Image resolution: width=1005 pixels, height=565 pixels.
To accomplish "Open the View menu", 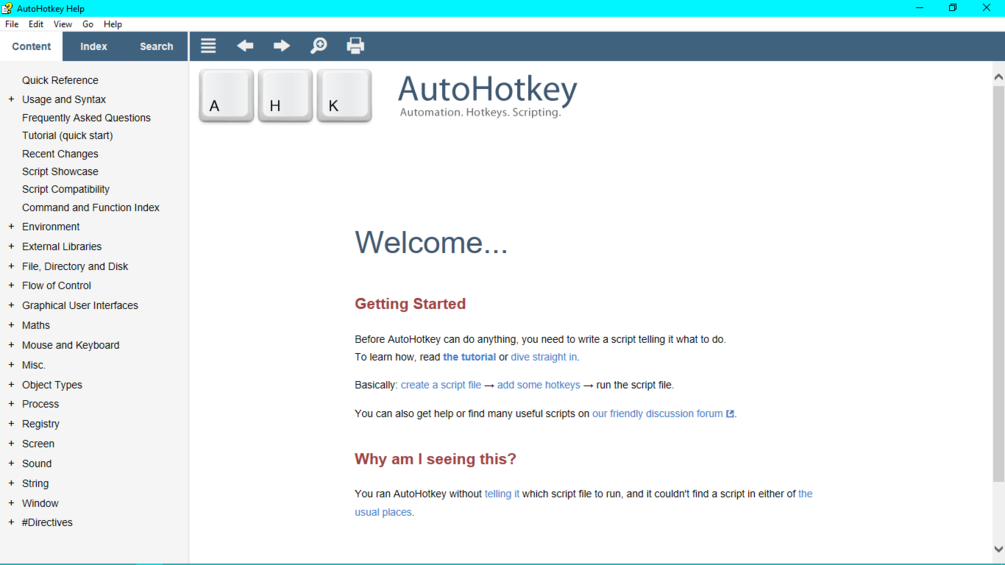I will click(63, 24).
